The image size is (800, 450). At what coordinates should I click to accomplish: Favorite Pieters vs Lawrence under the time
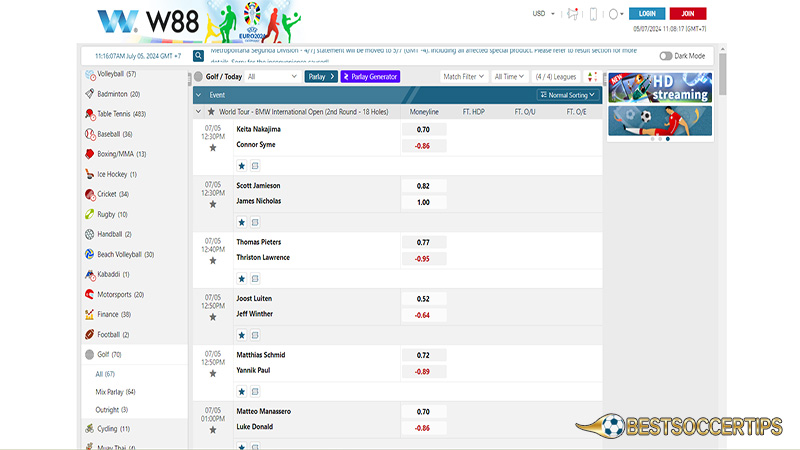[213, 261]
